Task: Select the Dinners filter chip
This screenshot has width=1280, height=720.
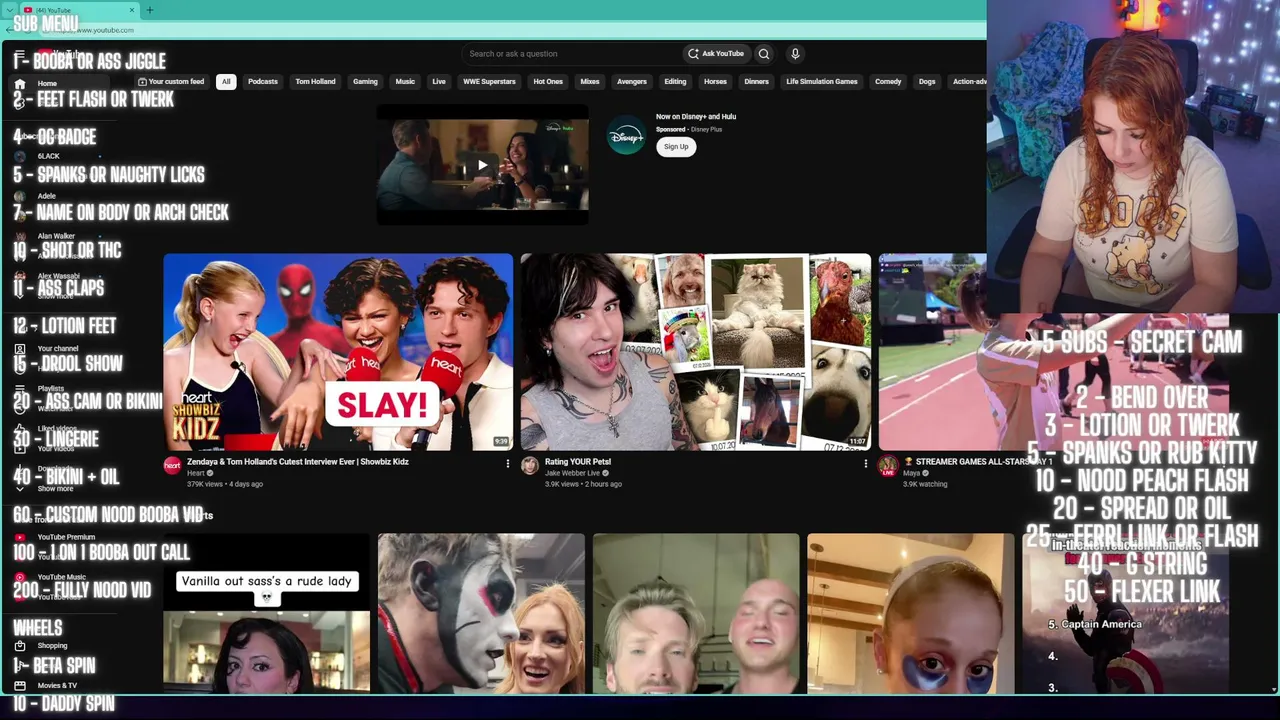Action: pyautogui.click(x=756, y=82)
